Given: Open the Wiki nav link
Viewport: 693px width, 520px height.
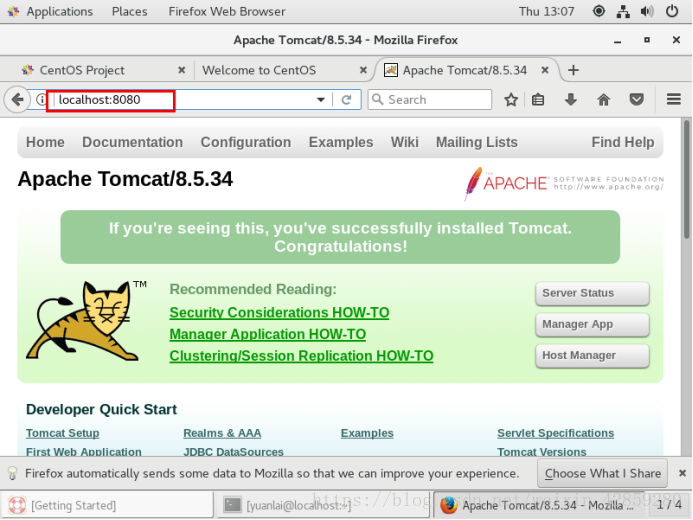Looking at the screenshot, I should click(x=404, y=142).
